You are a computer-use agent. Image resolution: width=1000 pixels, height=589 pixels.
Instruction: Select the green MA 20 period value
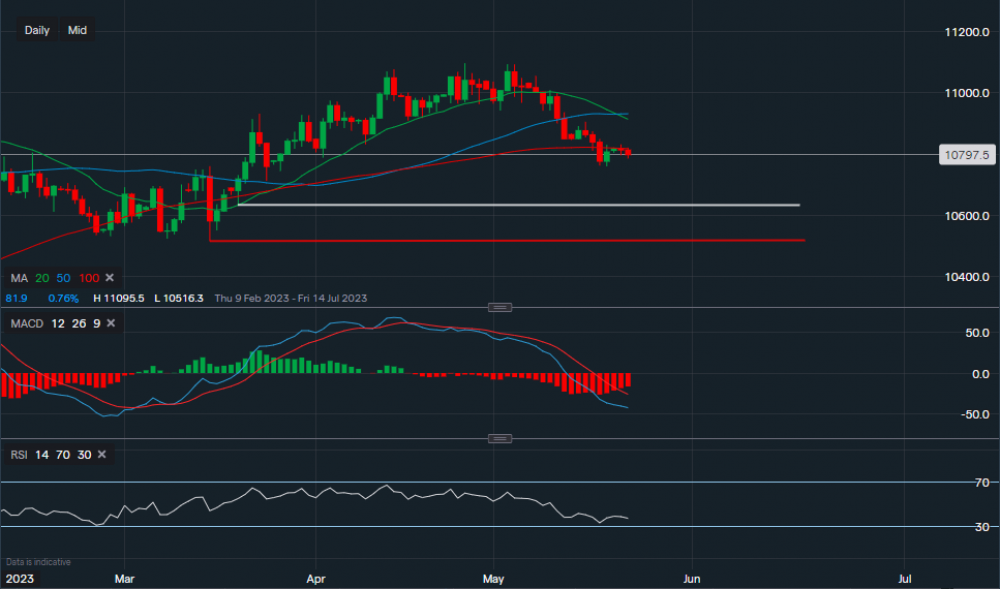click(x=44, y=277)
